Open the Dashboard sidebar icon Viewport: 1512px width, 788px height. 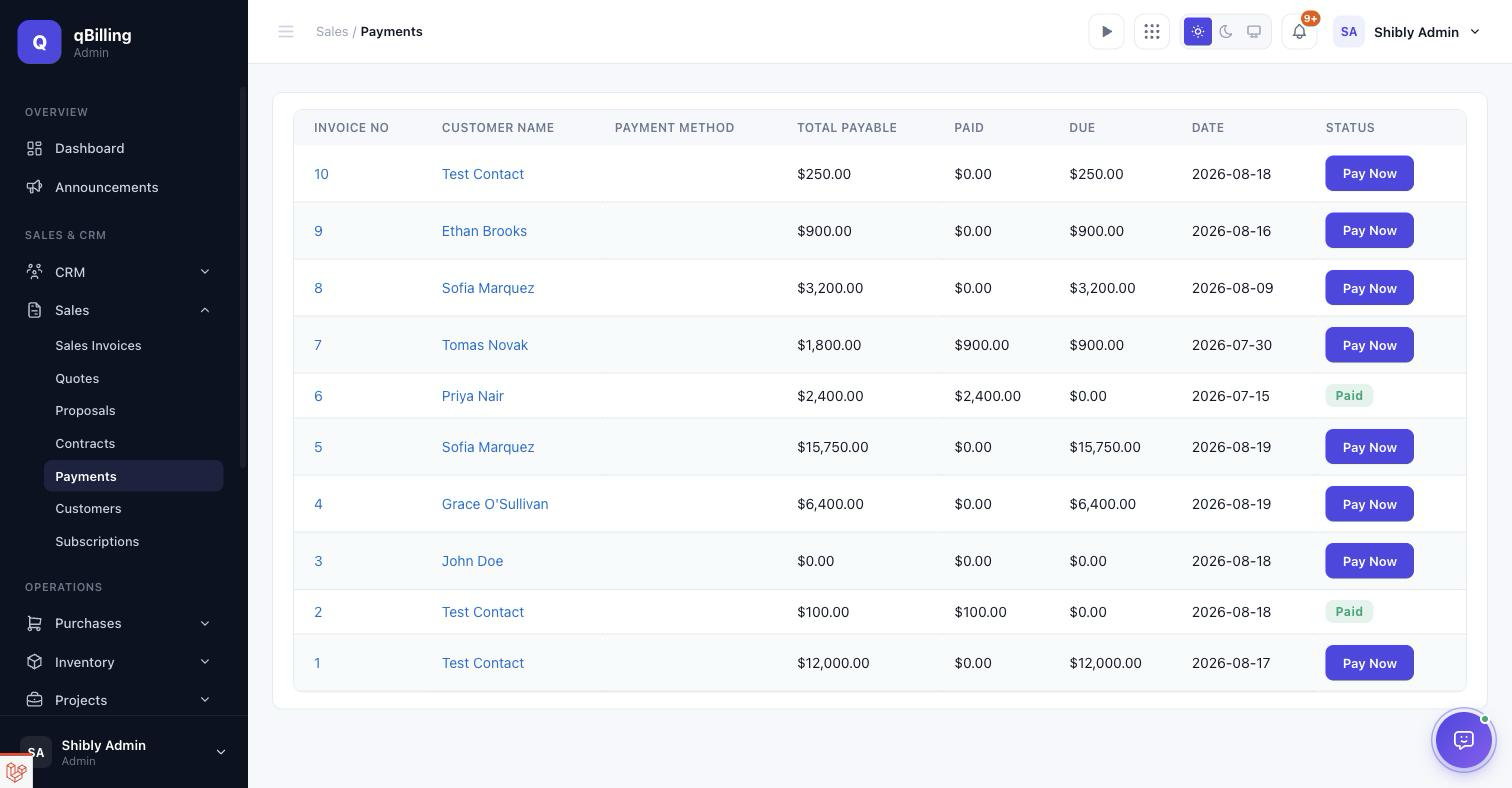pyautogui.click(x=34, y=148)
